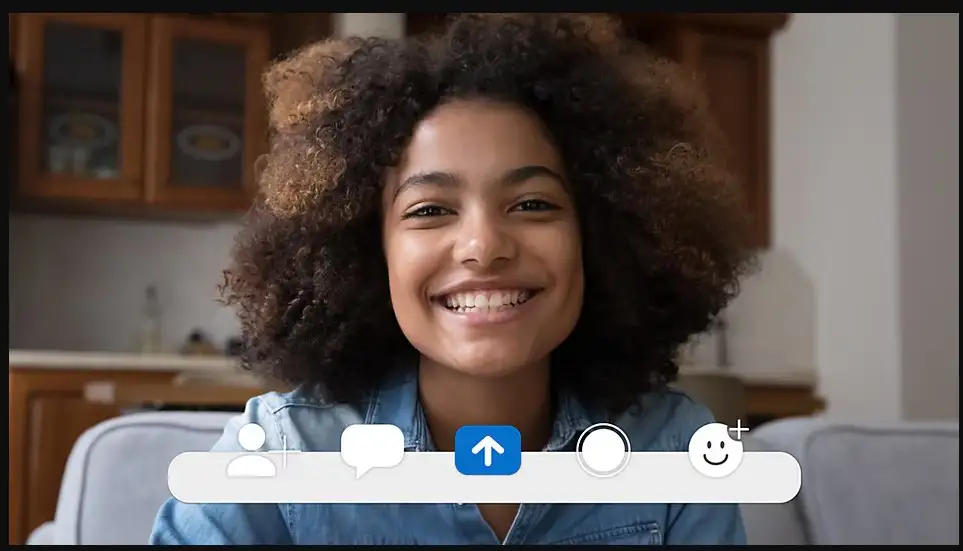Open the chat speech bubble icon
963x551 pixels.
[372, 450]
